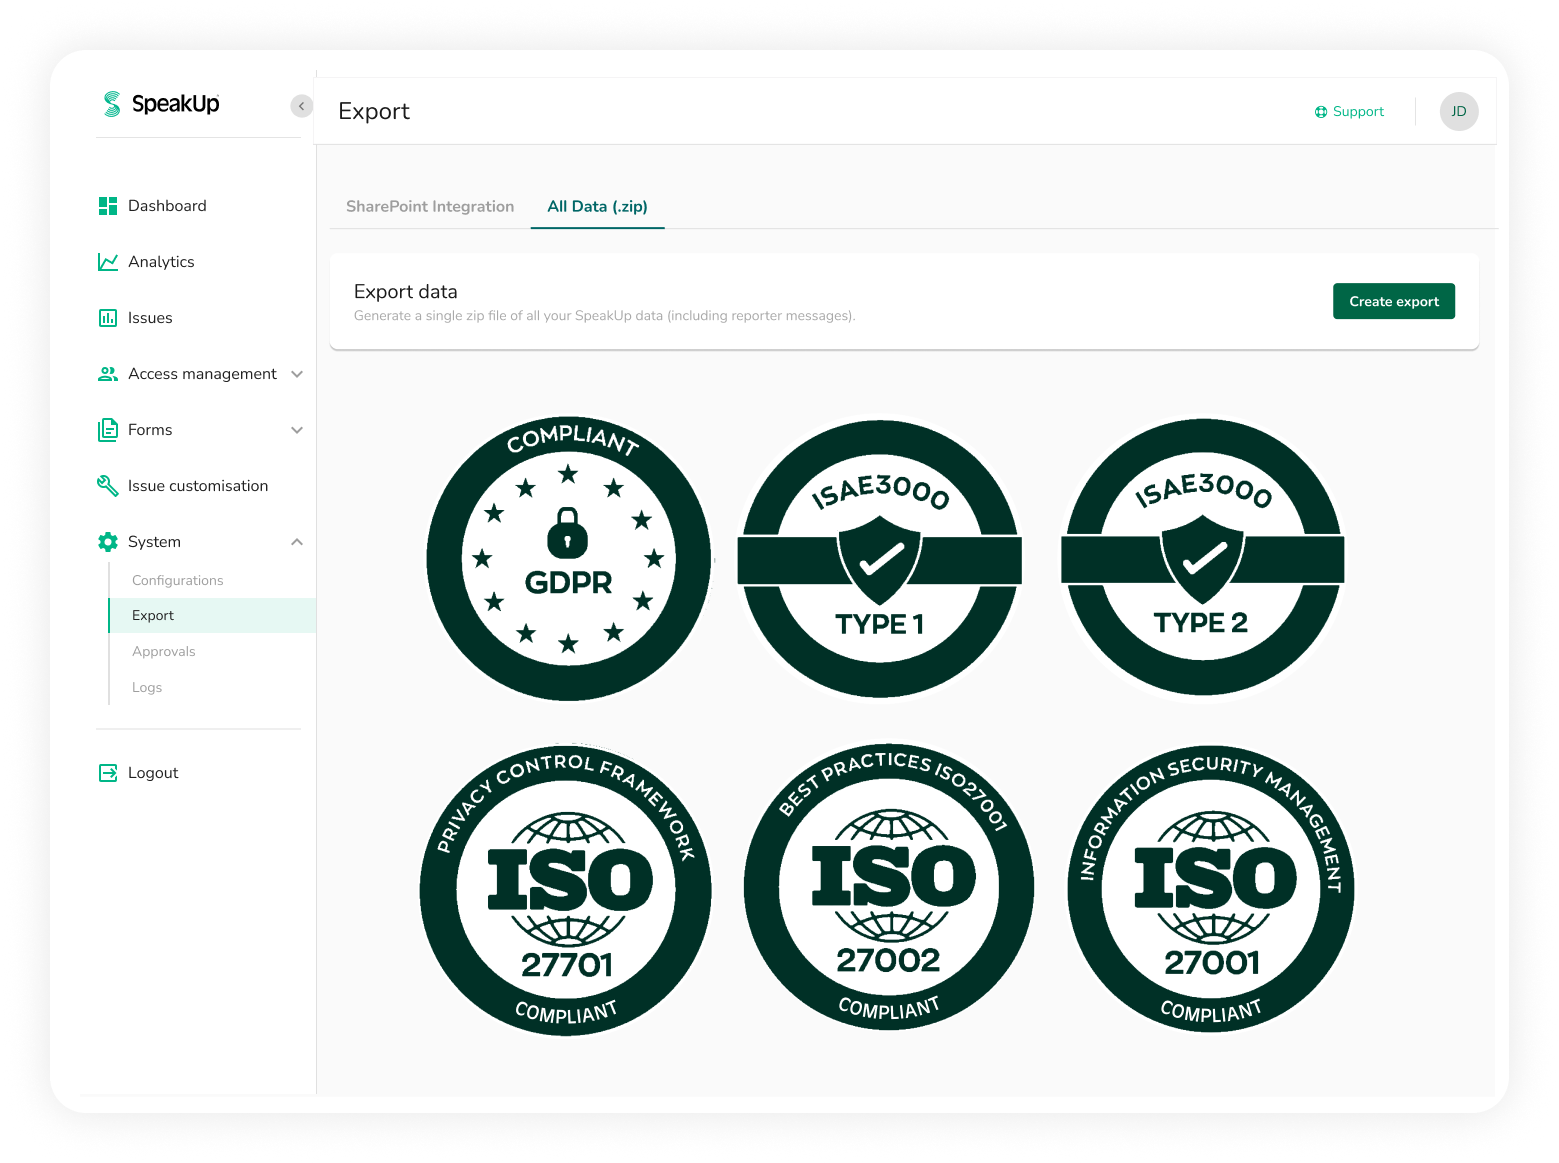
Task: Click the ISO 27001 Compliant badge
Action: tap(1211, 889)
